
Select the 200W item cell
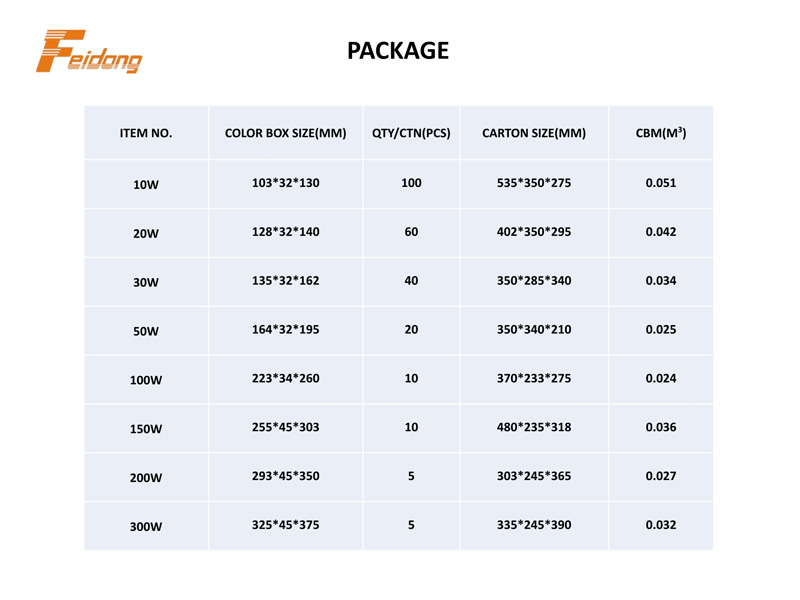click(x=146, y=478)
